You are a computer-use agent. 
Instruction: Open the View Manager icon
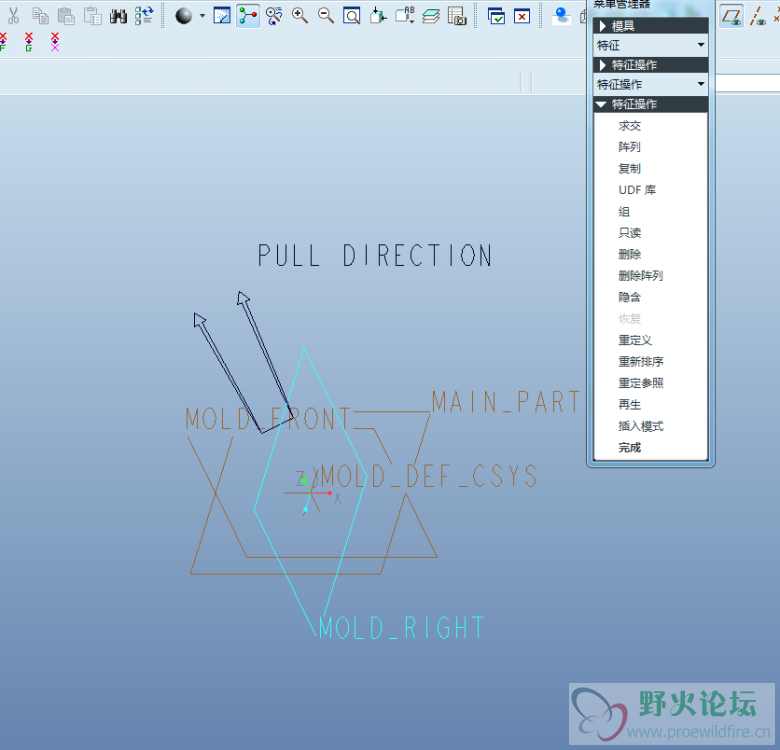pos(457,16)
